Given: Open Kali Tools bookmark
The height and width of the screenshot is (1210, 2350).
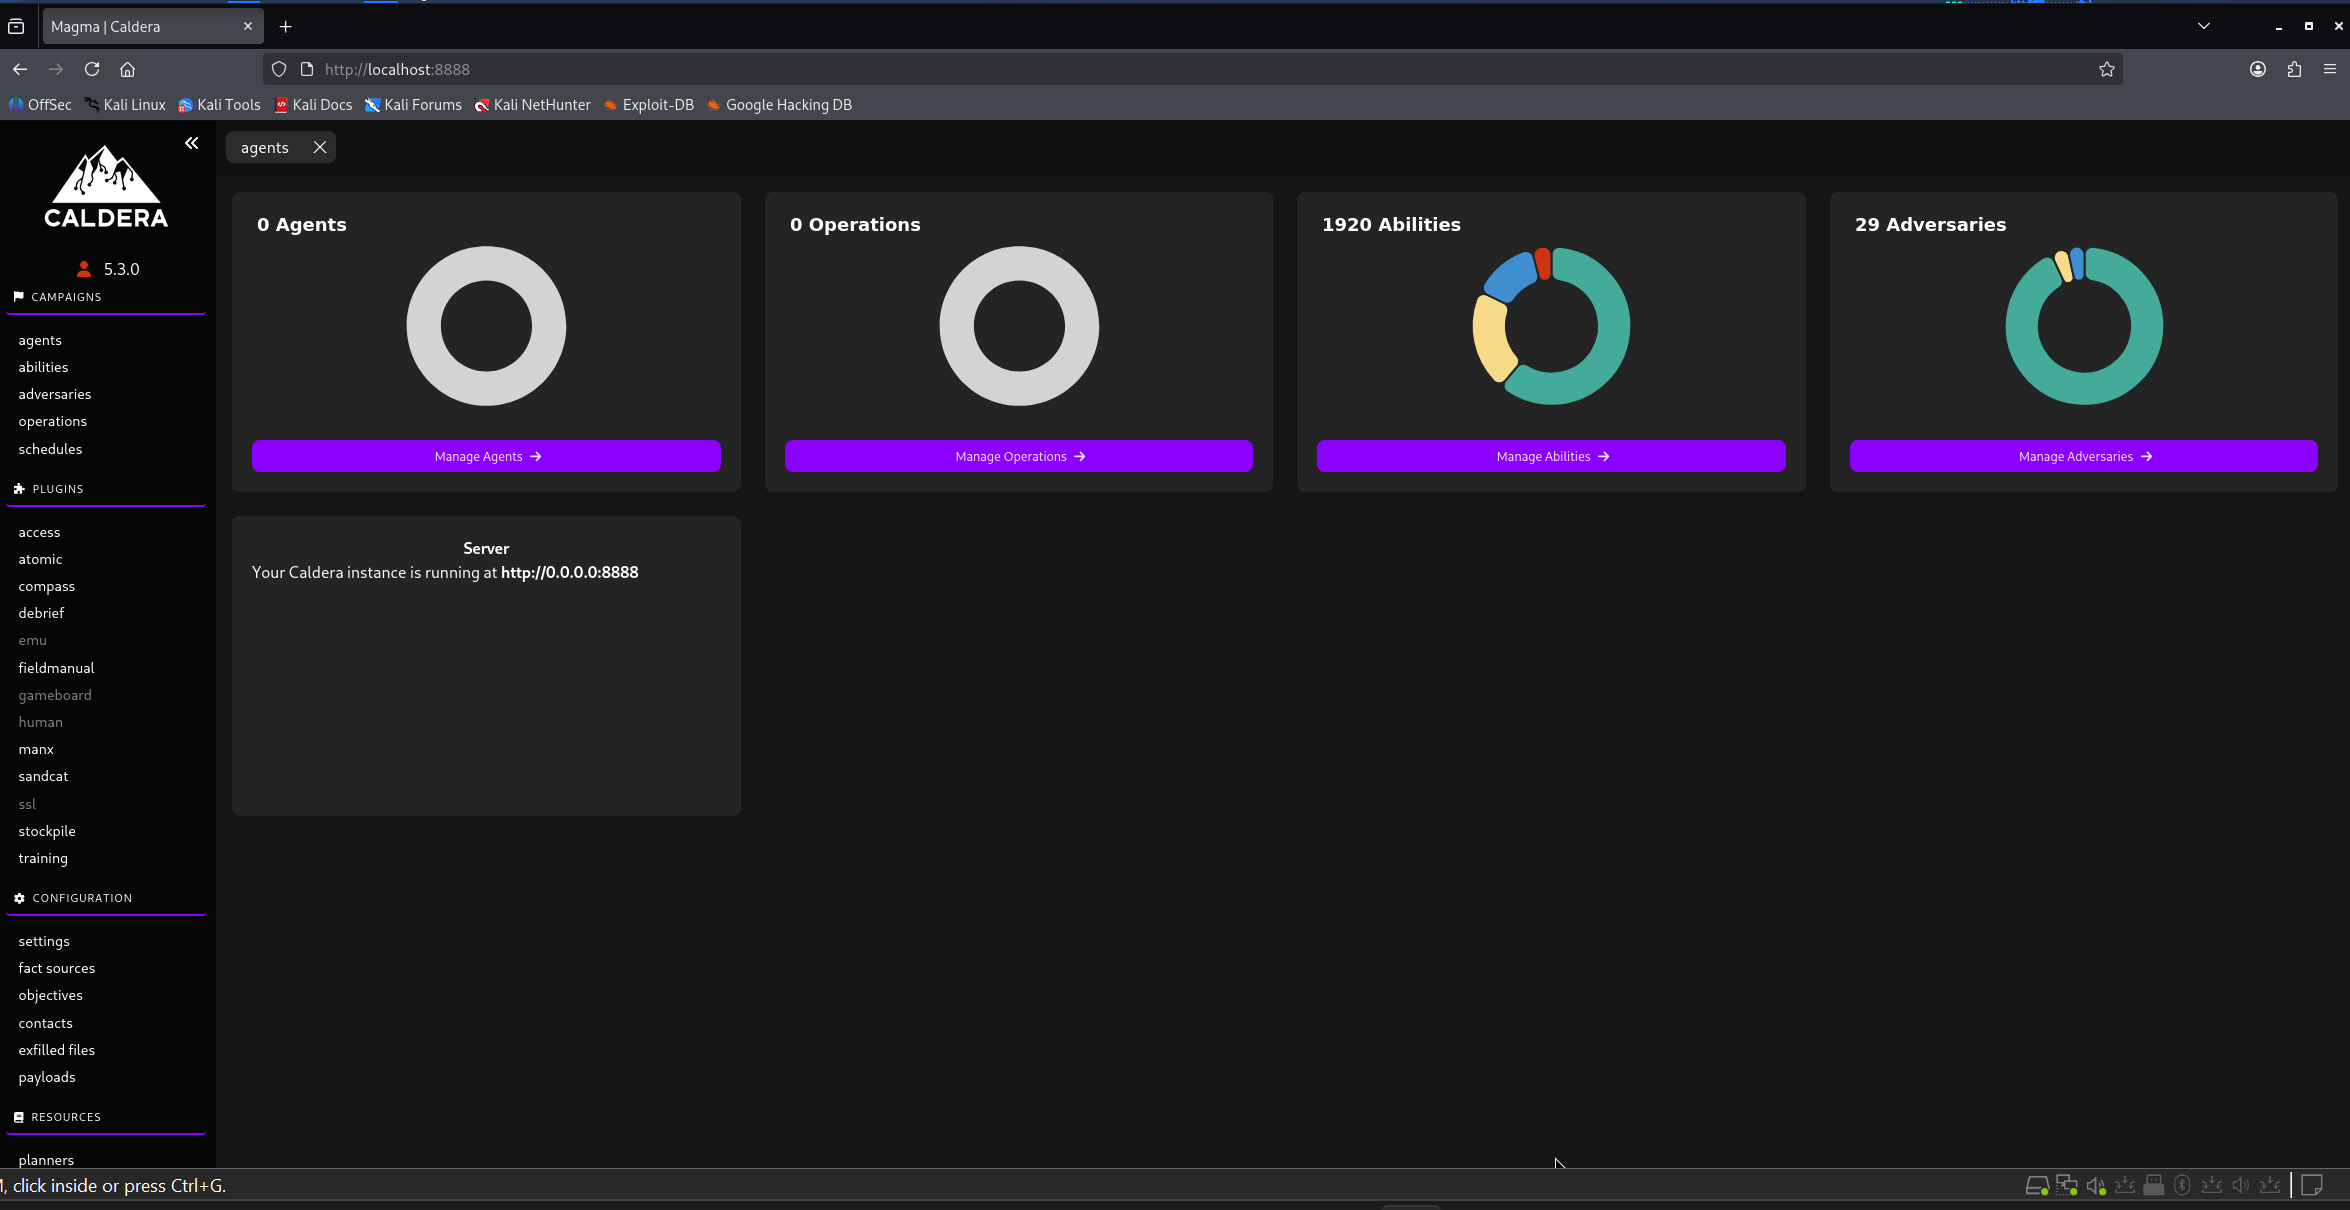Looking at the screenshot, I should (x=219, y=105).
